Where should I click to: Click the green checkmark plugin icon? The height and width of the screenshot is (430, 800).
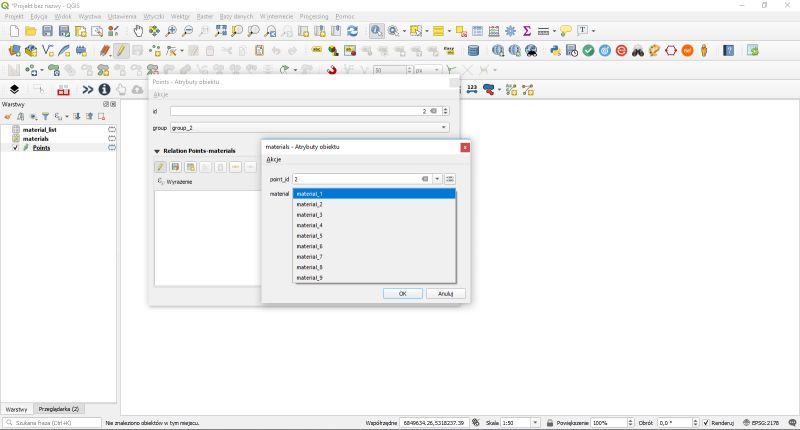[x=588, y=50]
